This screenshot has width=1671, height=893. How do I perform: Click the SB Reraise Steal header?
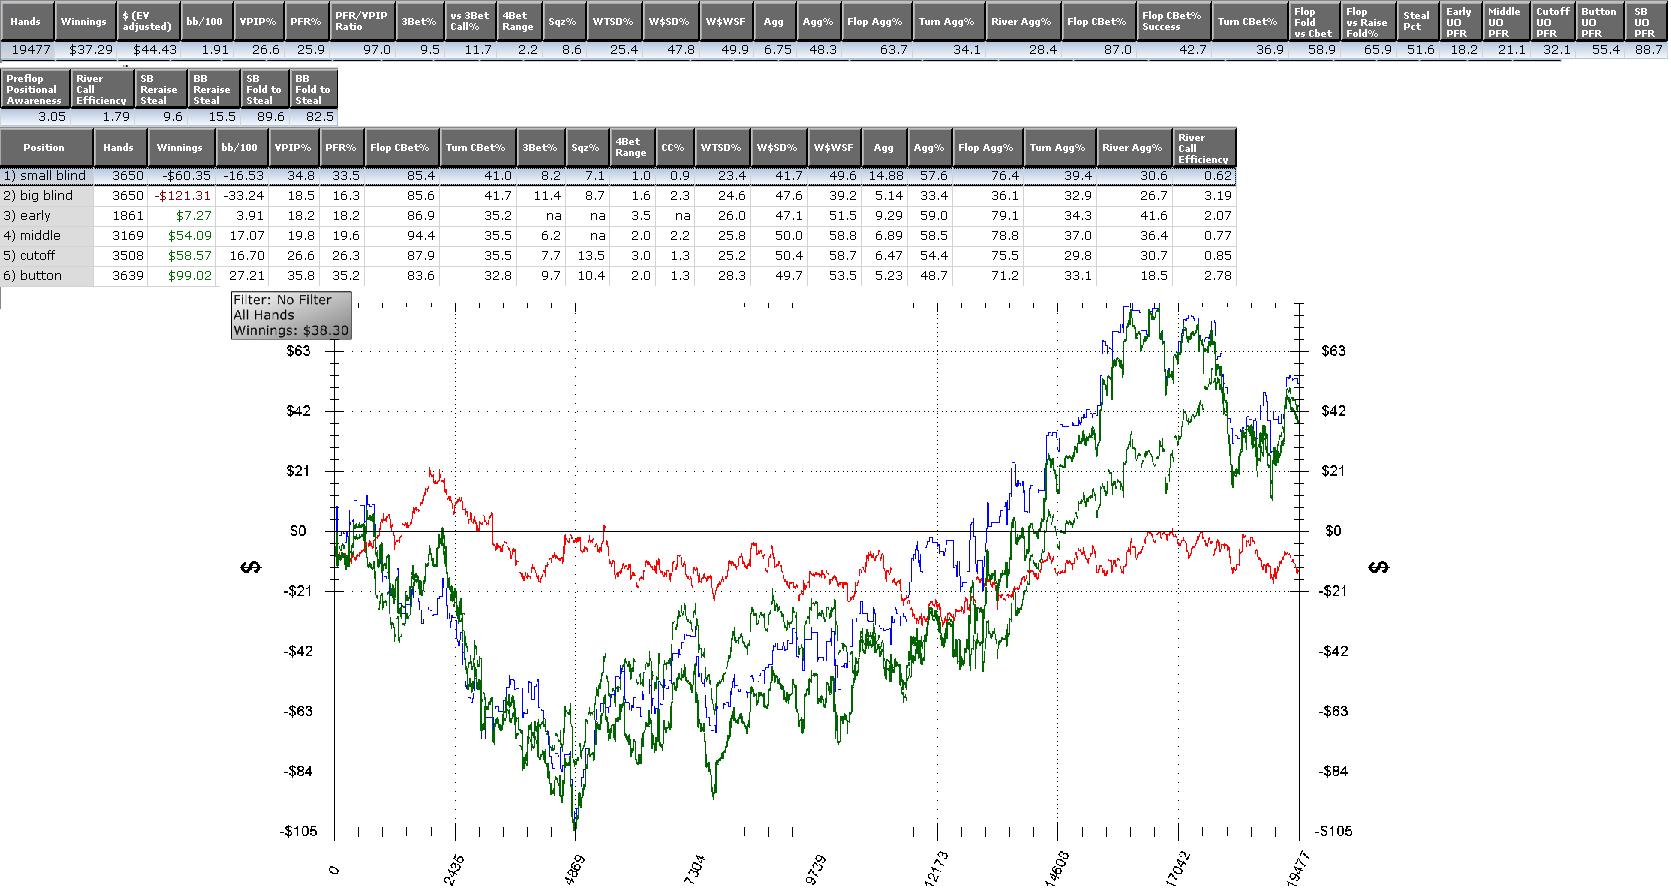coord(160,88)
